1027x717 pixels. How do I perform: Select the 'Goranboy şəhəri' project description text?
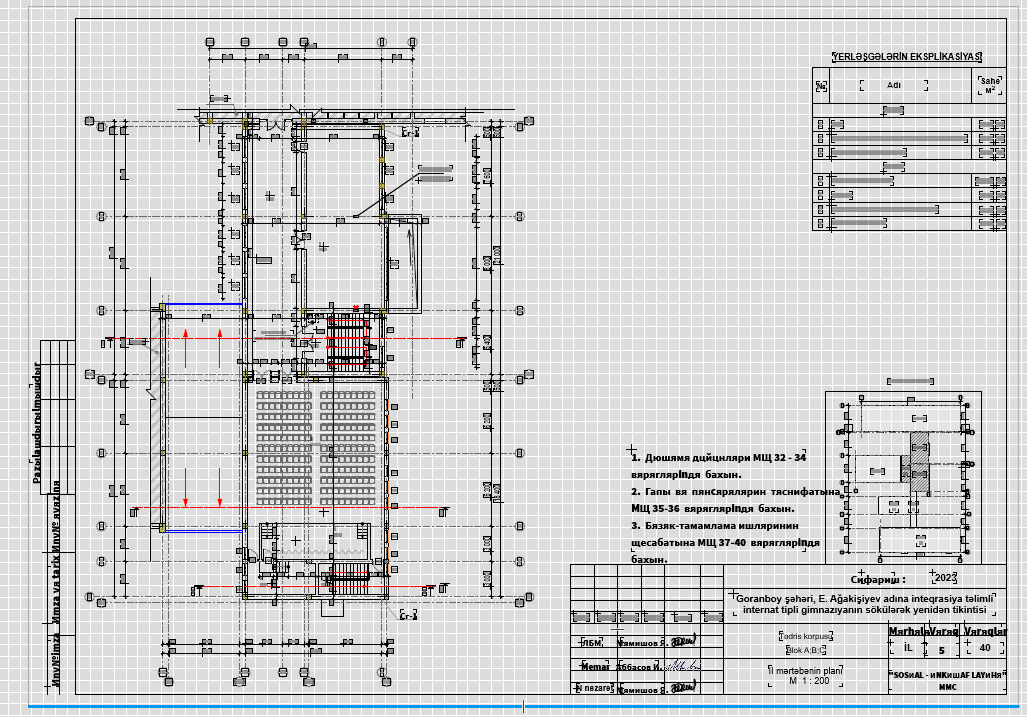(x=861, y=603)
